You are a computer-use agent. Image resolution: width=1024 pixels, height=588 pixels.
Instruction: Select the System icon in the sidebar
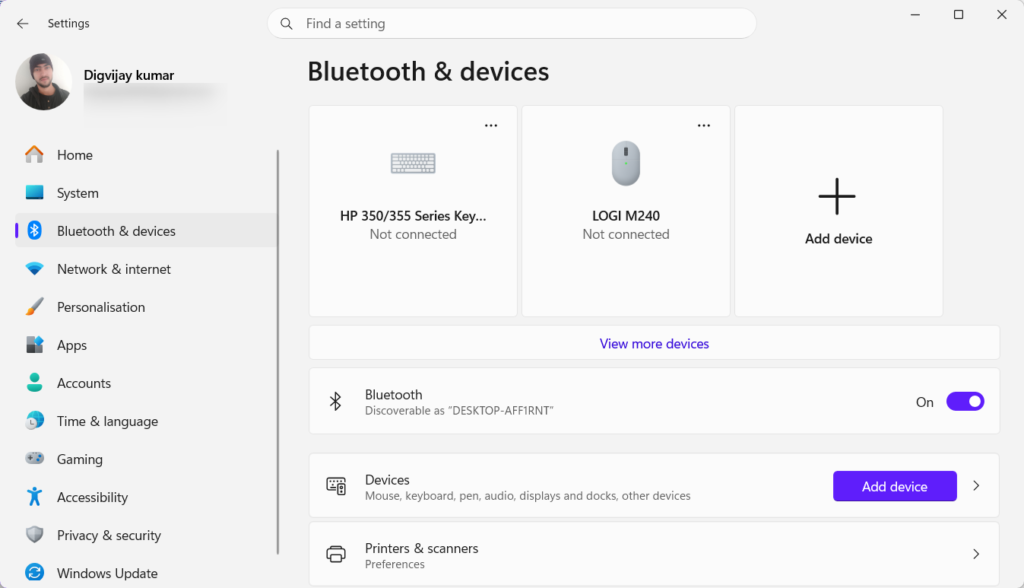[37, 193]
